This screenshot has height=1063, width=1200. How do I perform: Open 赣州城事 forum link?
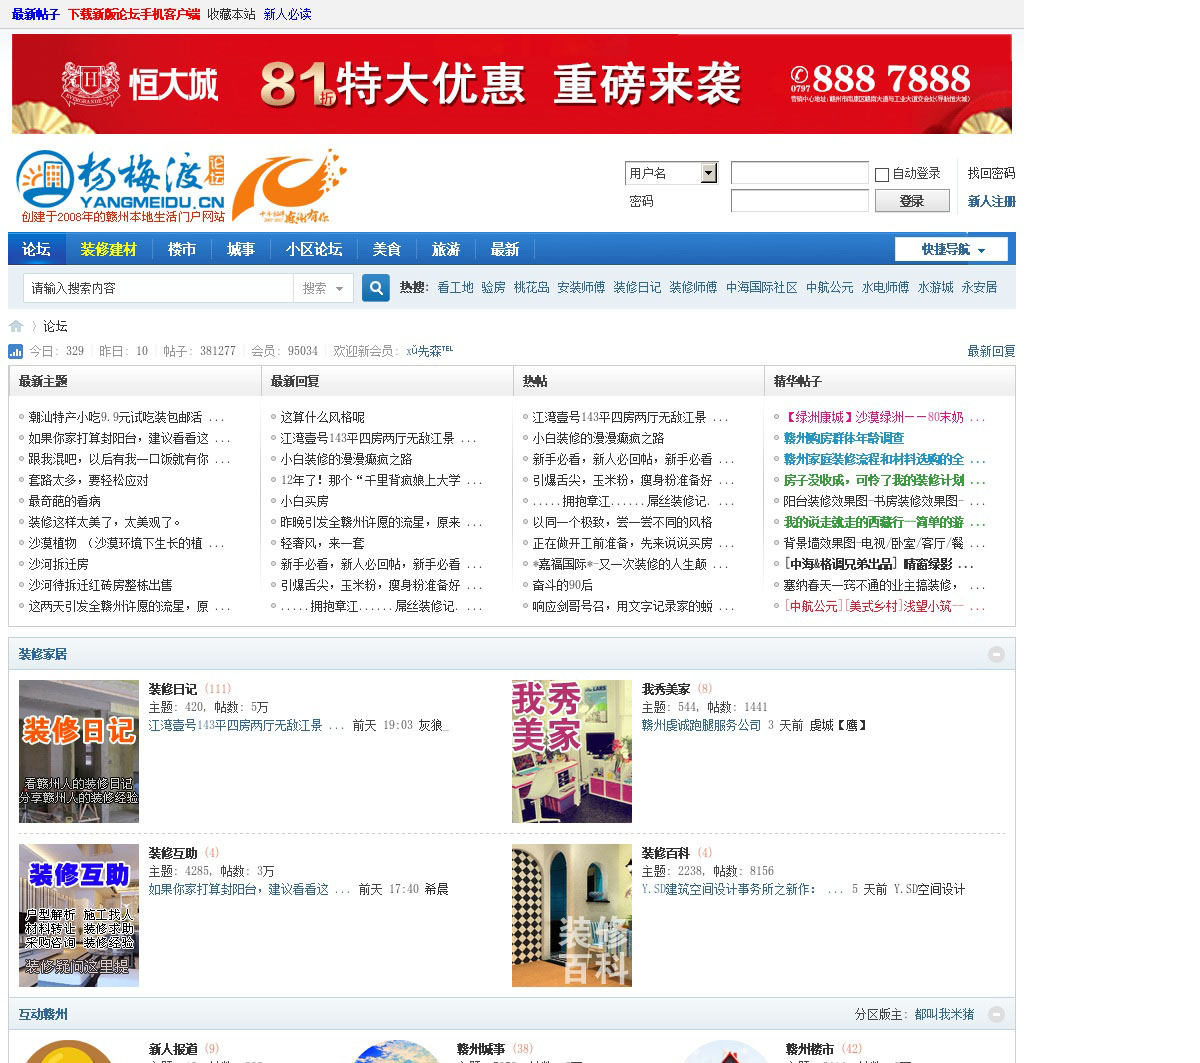[x=481, y=1049]
